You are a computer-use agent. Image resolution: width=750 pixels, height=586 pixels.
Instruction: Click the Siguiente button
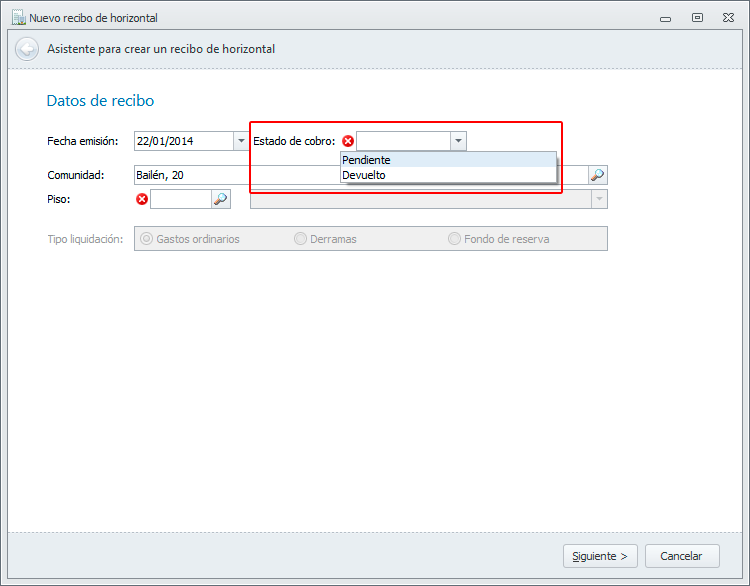coord(600,556)
